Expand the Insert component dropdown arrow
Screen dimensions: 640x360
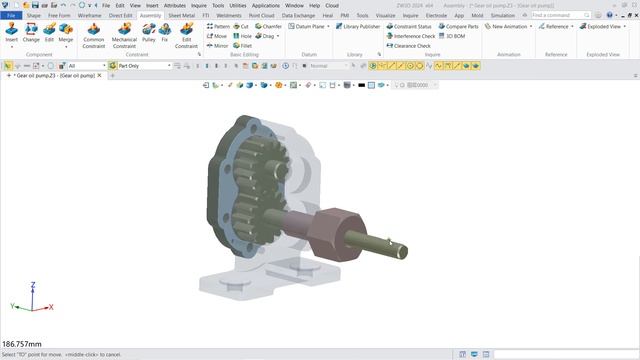(x=11, y=47)
